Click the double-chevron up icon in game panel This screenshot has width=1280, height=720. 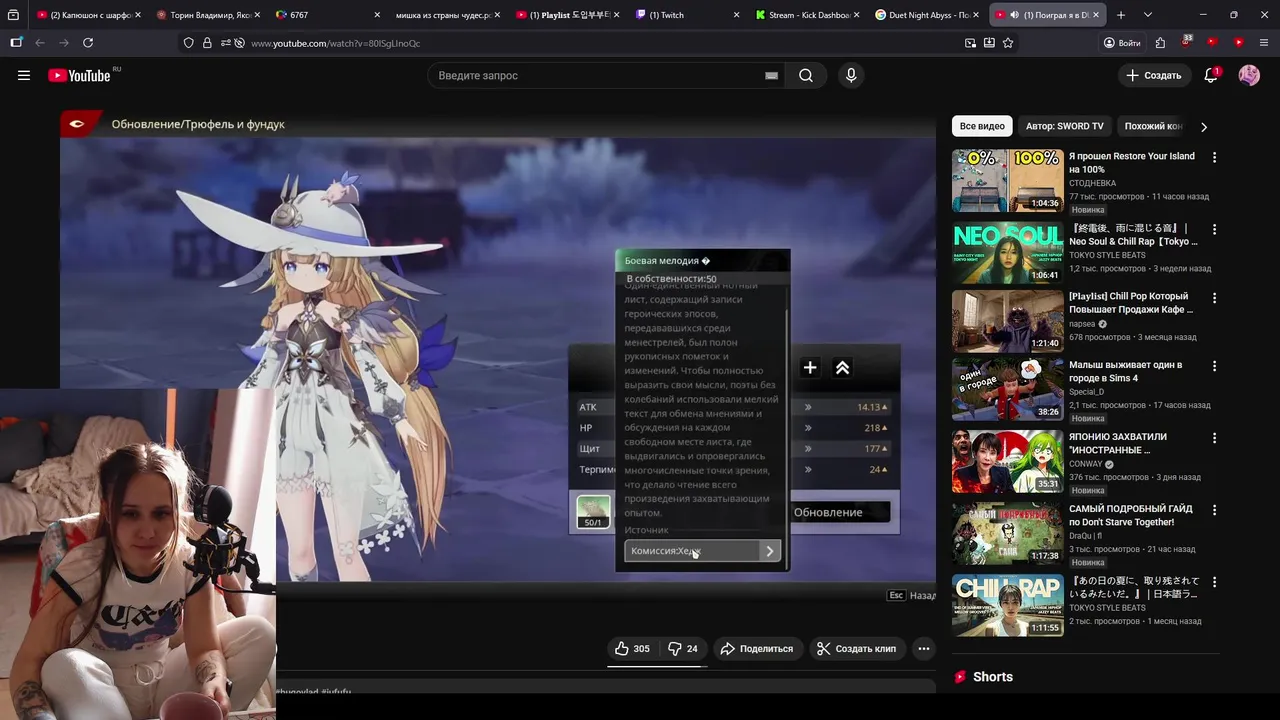click(x=842, y=368)
